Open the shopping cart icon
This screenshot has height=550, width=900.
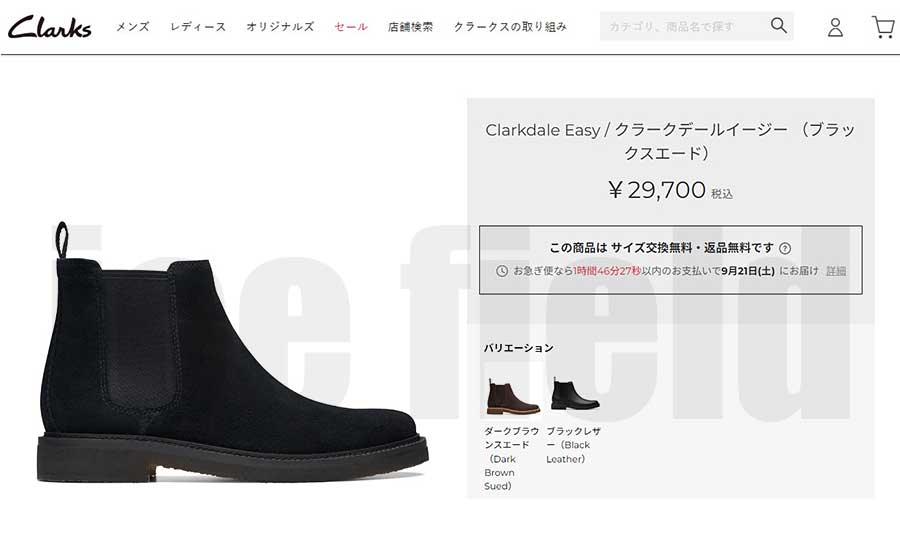(883, 27)
